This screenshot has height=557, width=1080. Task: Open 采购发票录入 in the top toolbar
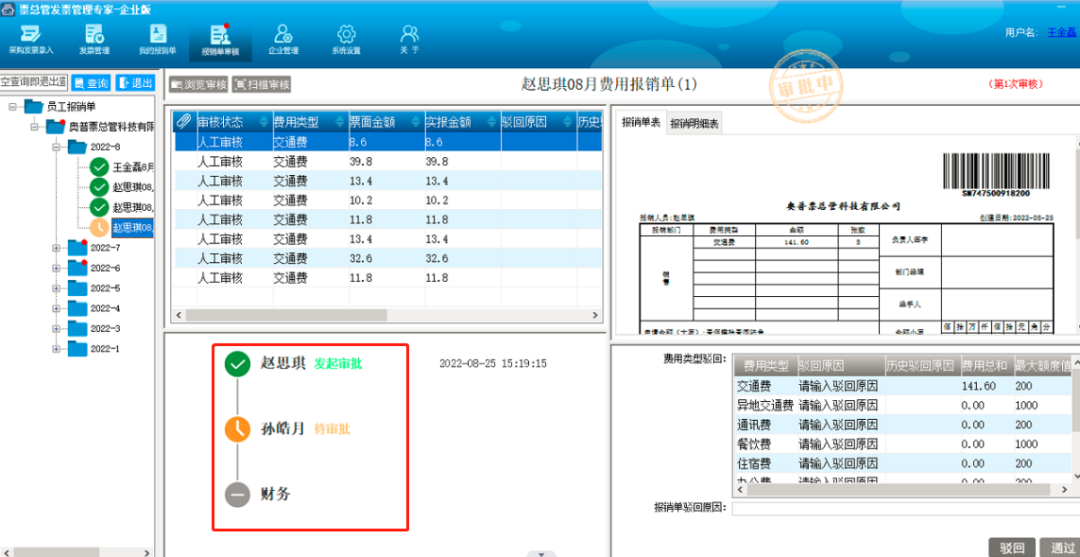click(x=30, y=38)
